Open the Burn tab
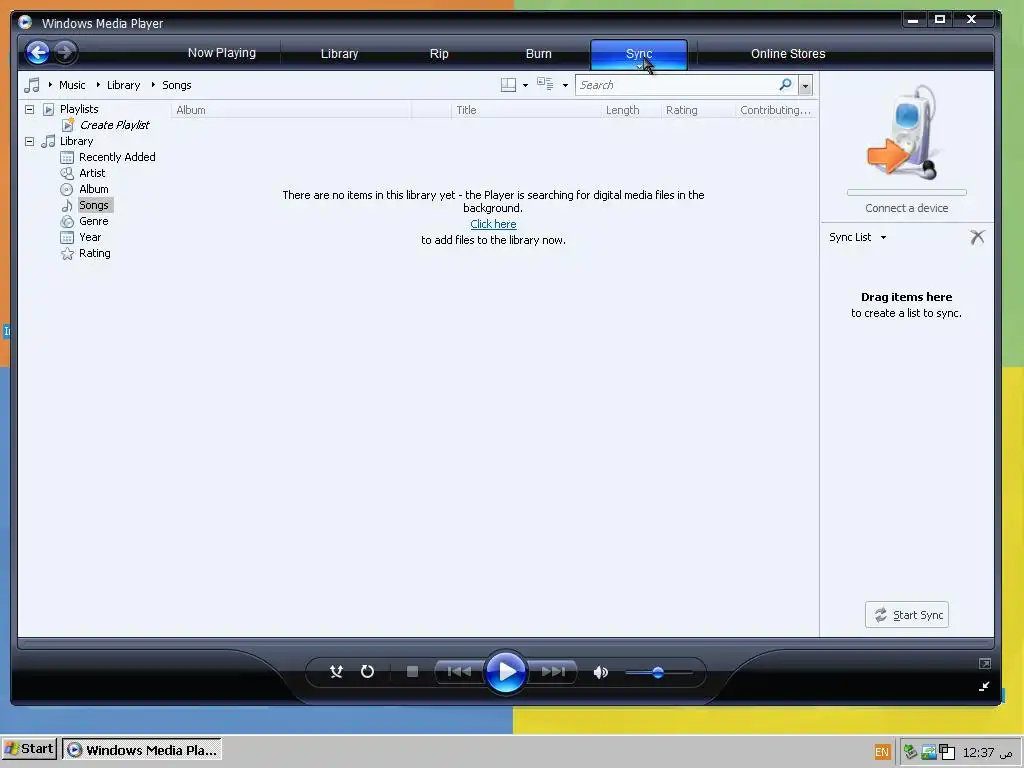The height and width of the screenshot is (768, 1024). [x=539, y=54]
